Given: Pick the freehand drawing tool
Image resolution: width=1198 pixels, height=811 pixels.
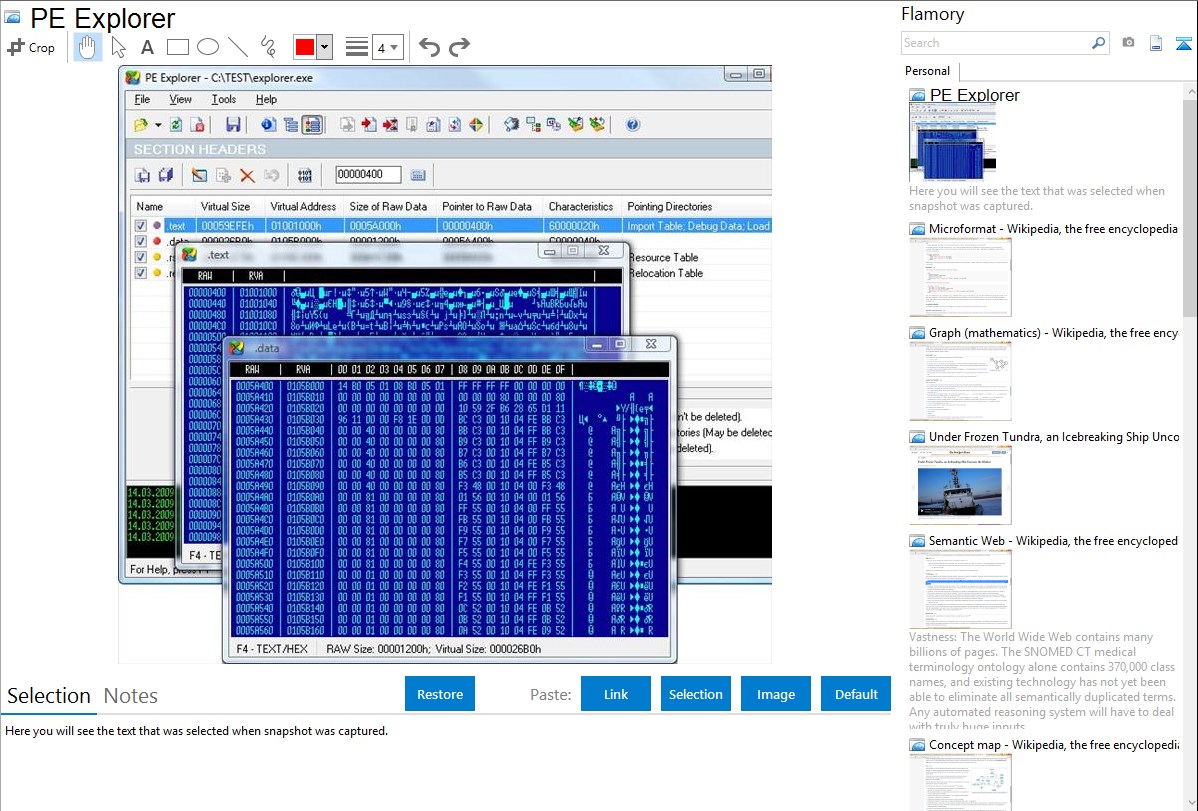Looking at the screenshot, I should click(x=268, y=47).
